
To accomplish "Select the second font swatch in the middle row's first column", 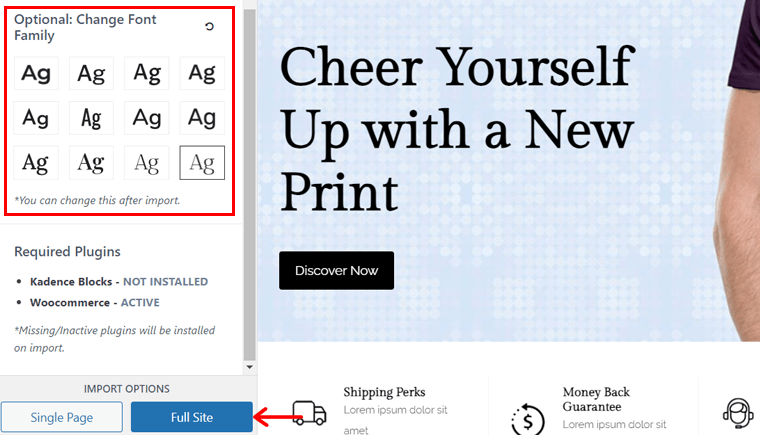I will 36,118.
